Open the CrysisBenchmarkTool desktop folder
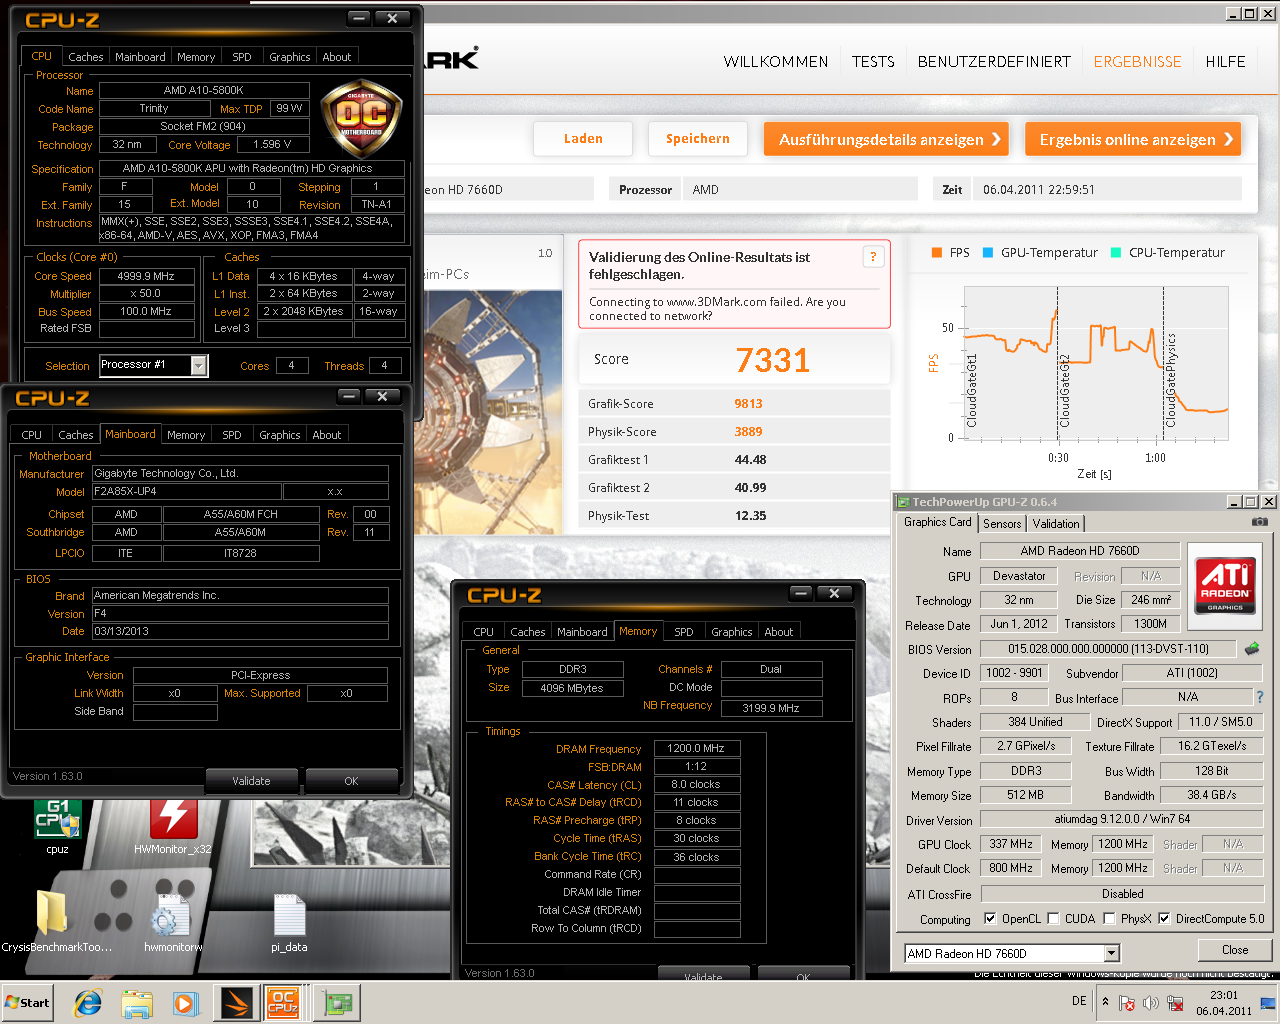 pos(57,922)
